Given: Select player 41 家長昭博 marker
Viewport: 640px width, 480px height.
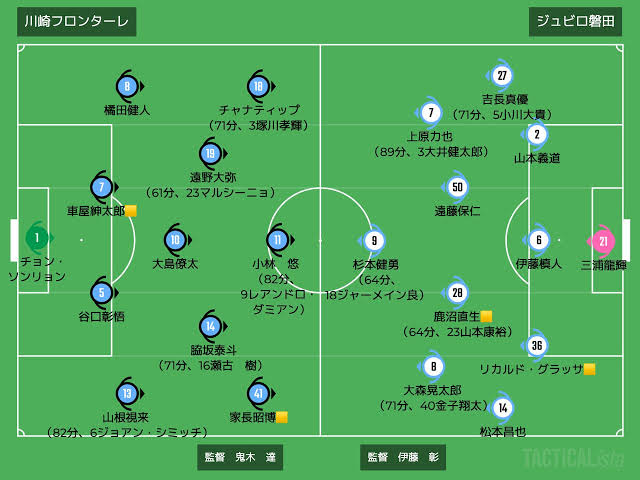Looking at the screenshot, I should click(258, 393).
